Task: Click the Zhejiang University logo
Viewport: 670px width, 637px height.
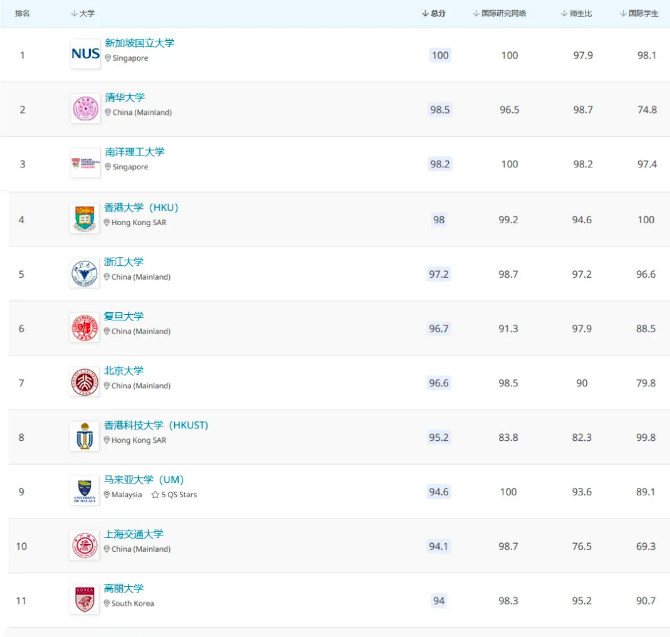Action: tap(85, 273)
